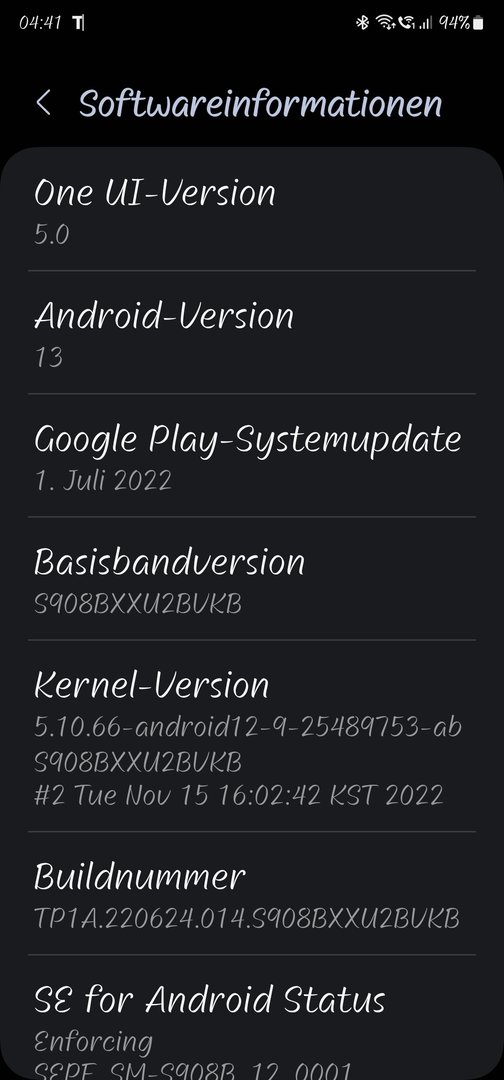The width and height of the screenshot is (504, 1080).
Task: Tap the battery icon in status bar
Action: [478, 23]
